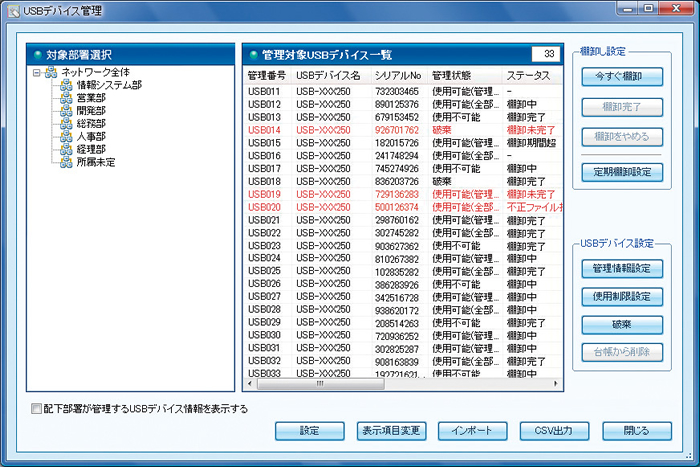This screenshot has width=700, height=467.
Task: Sort list by シリアルNo column header
Action: point(396,75)
